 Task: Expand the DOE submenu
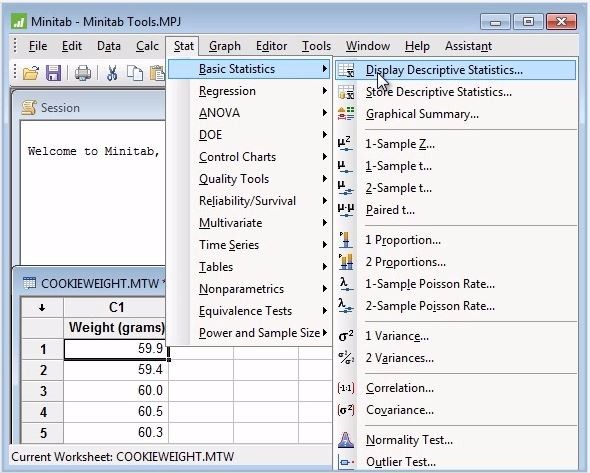[x=249, y=135]
